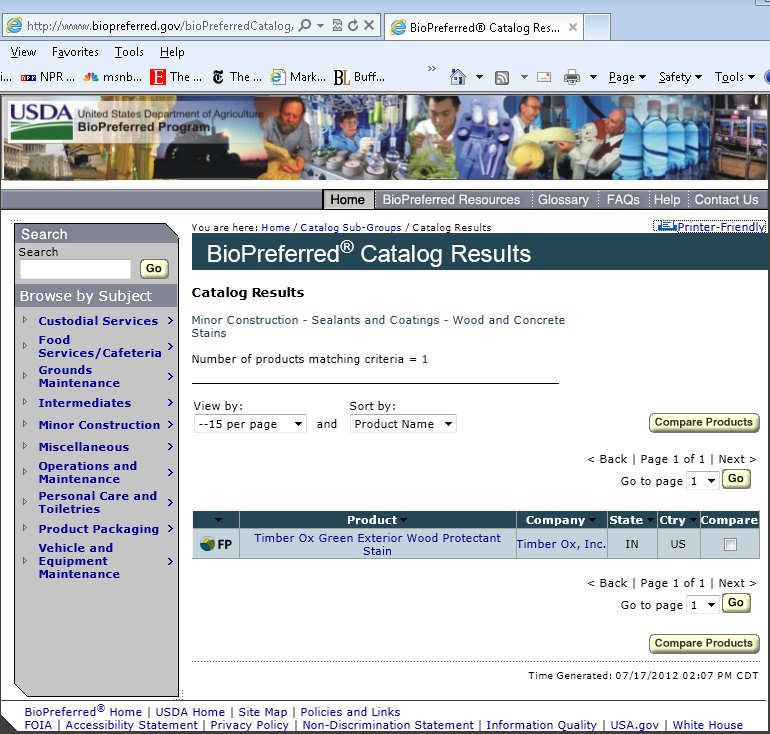Open the Favorites menu
Image resolution: width=770 pixels, height=734 pixels.
click(x=75, y=52)
